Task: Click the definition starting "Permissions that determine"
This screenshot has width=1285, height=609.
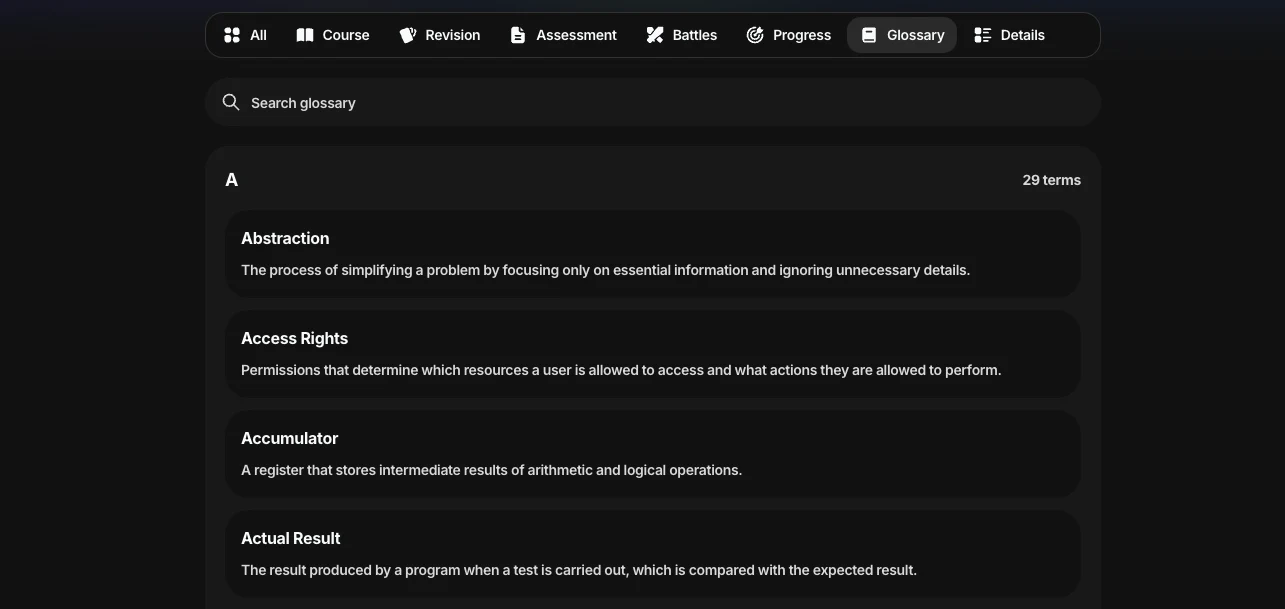Action: [621, 370]
